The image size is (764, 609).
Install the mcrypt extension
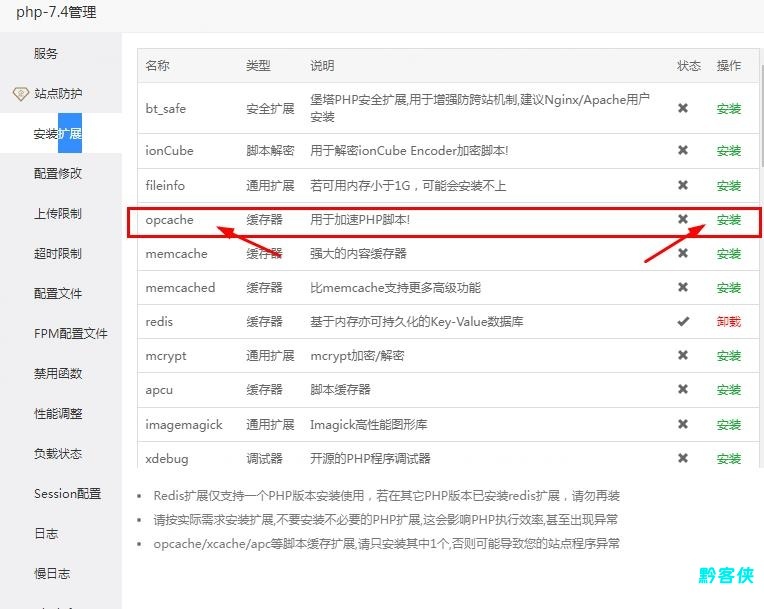(x=728, y=356)
